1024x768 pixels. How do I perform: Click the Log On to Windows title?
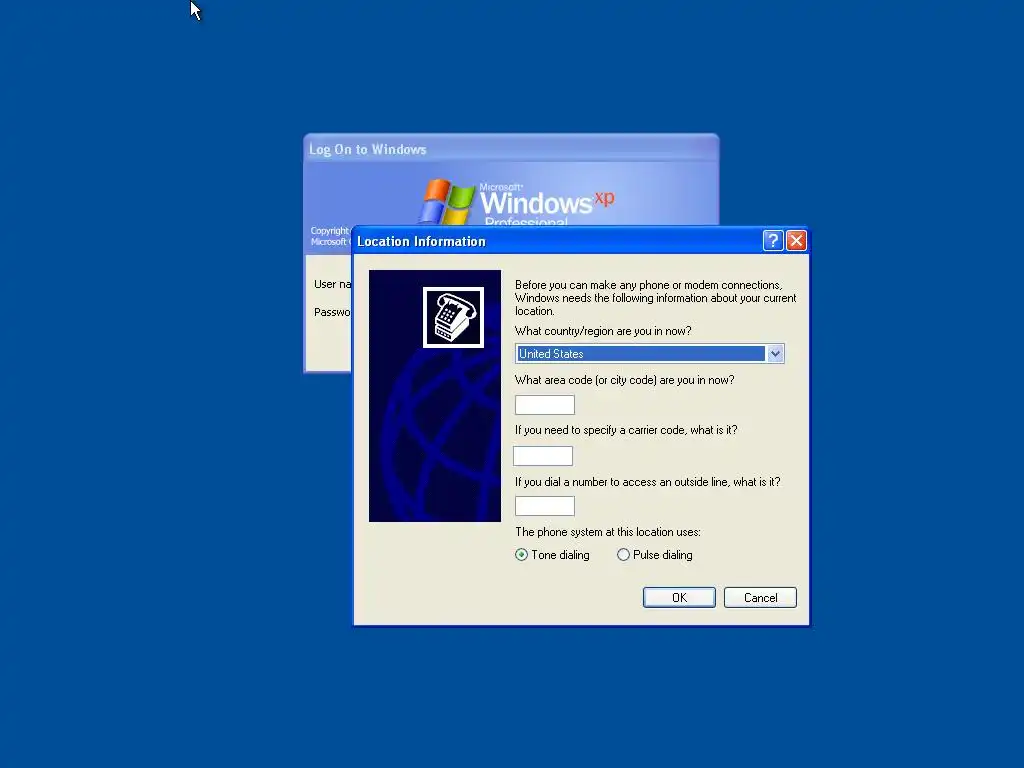pos(368,150)
